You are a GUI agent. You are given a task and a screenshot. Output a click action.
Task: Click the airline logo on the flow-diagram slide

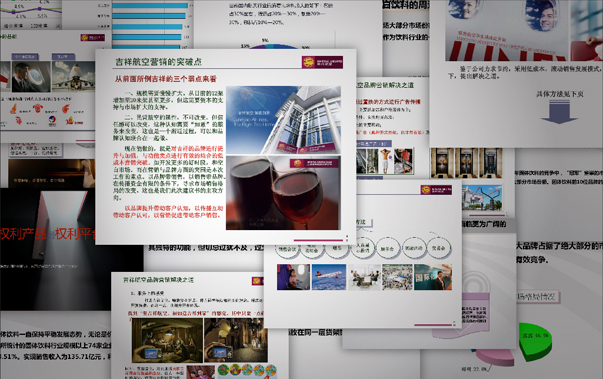click(x=436, y=190)
